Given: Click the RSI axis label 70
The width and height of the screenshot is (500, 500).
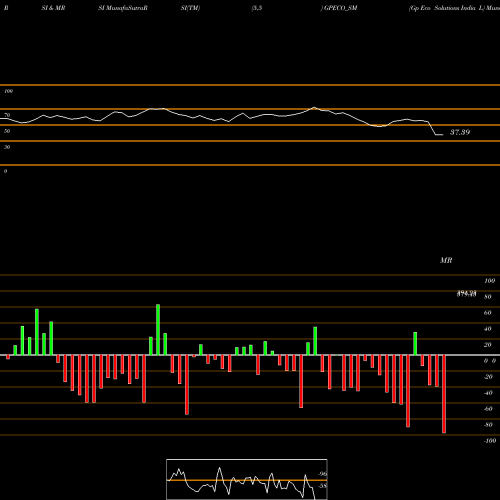Looking at the screenshot, I should [7, 115].
